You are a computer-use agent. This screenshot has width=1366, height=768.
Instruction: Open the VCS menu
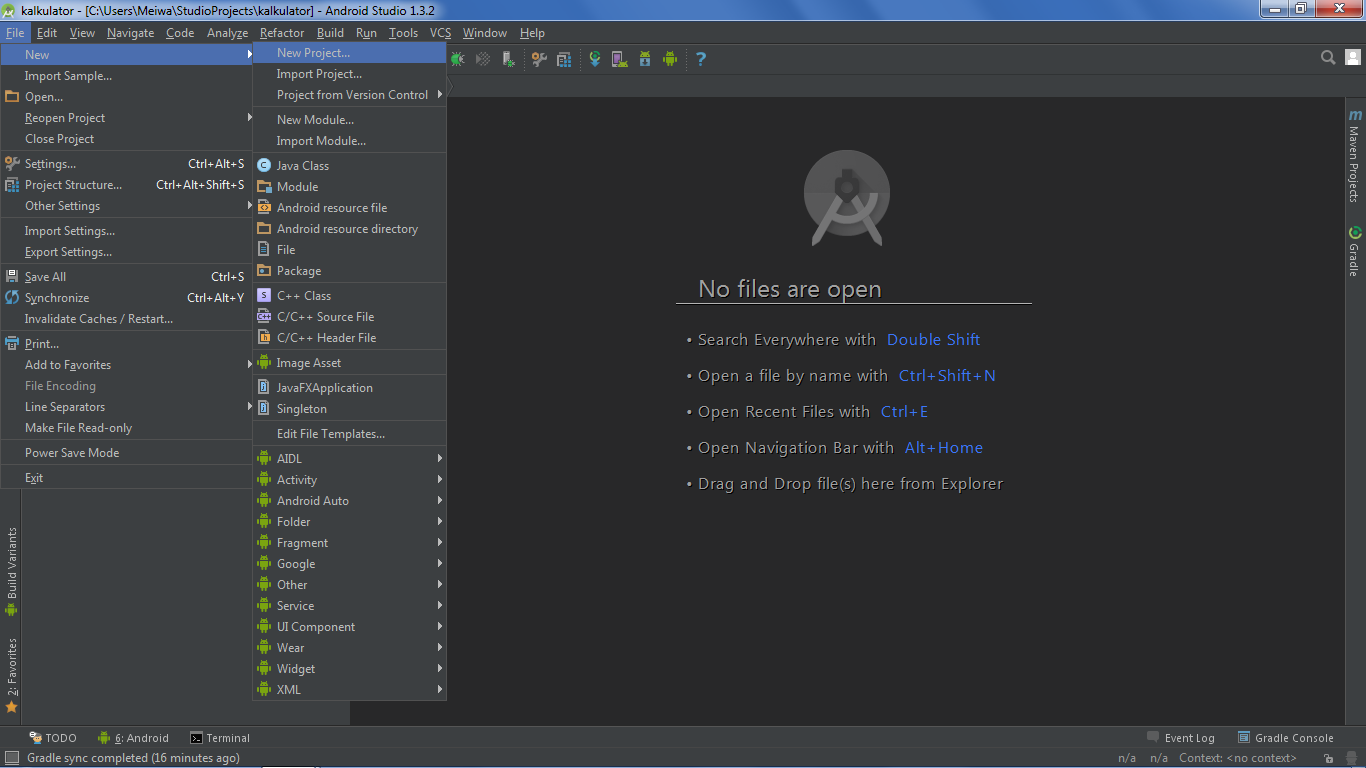441,33
